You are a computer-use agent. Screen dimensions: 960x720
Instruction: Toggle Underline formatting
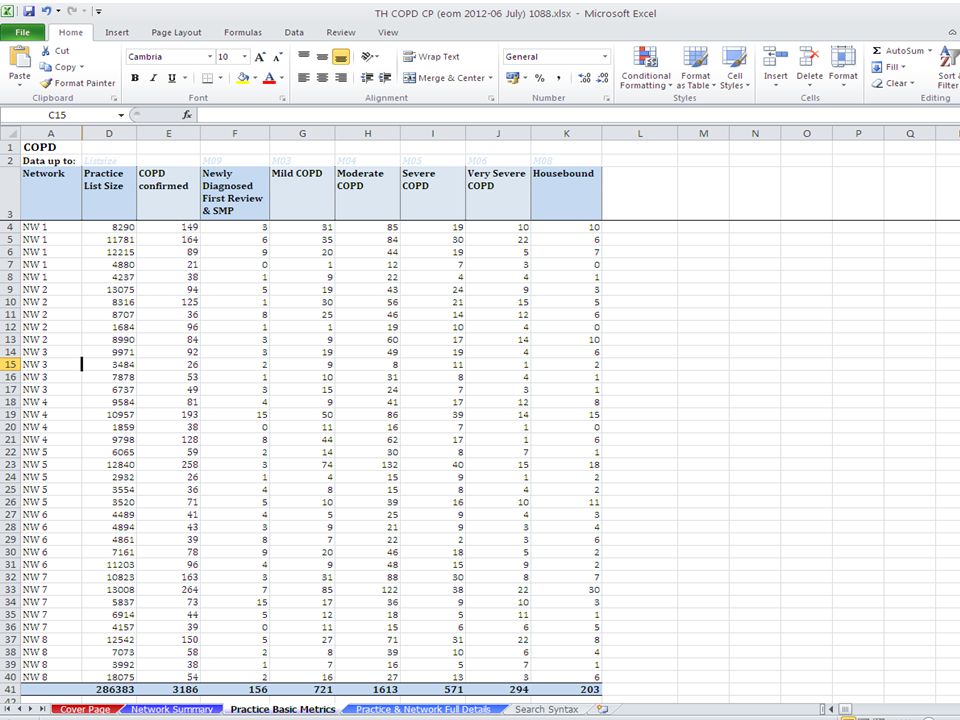point(172,78)
